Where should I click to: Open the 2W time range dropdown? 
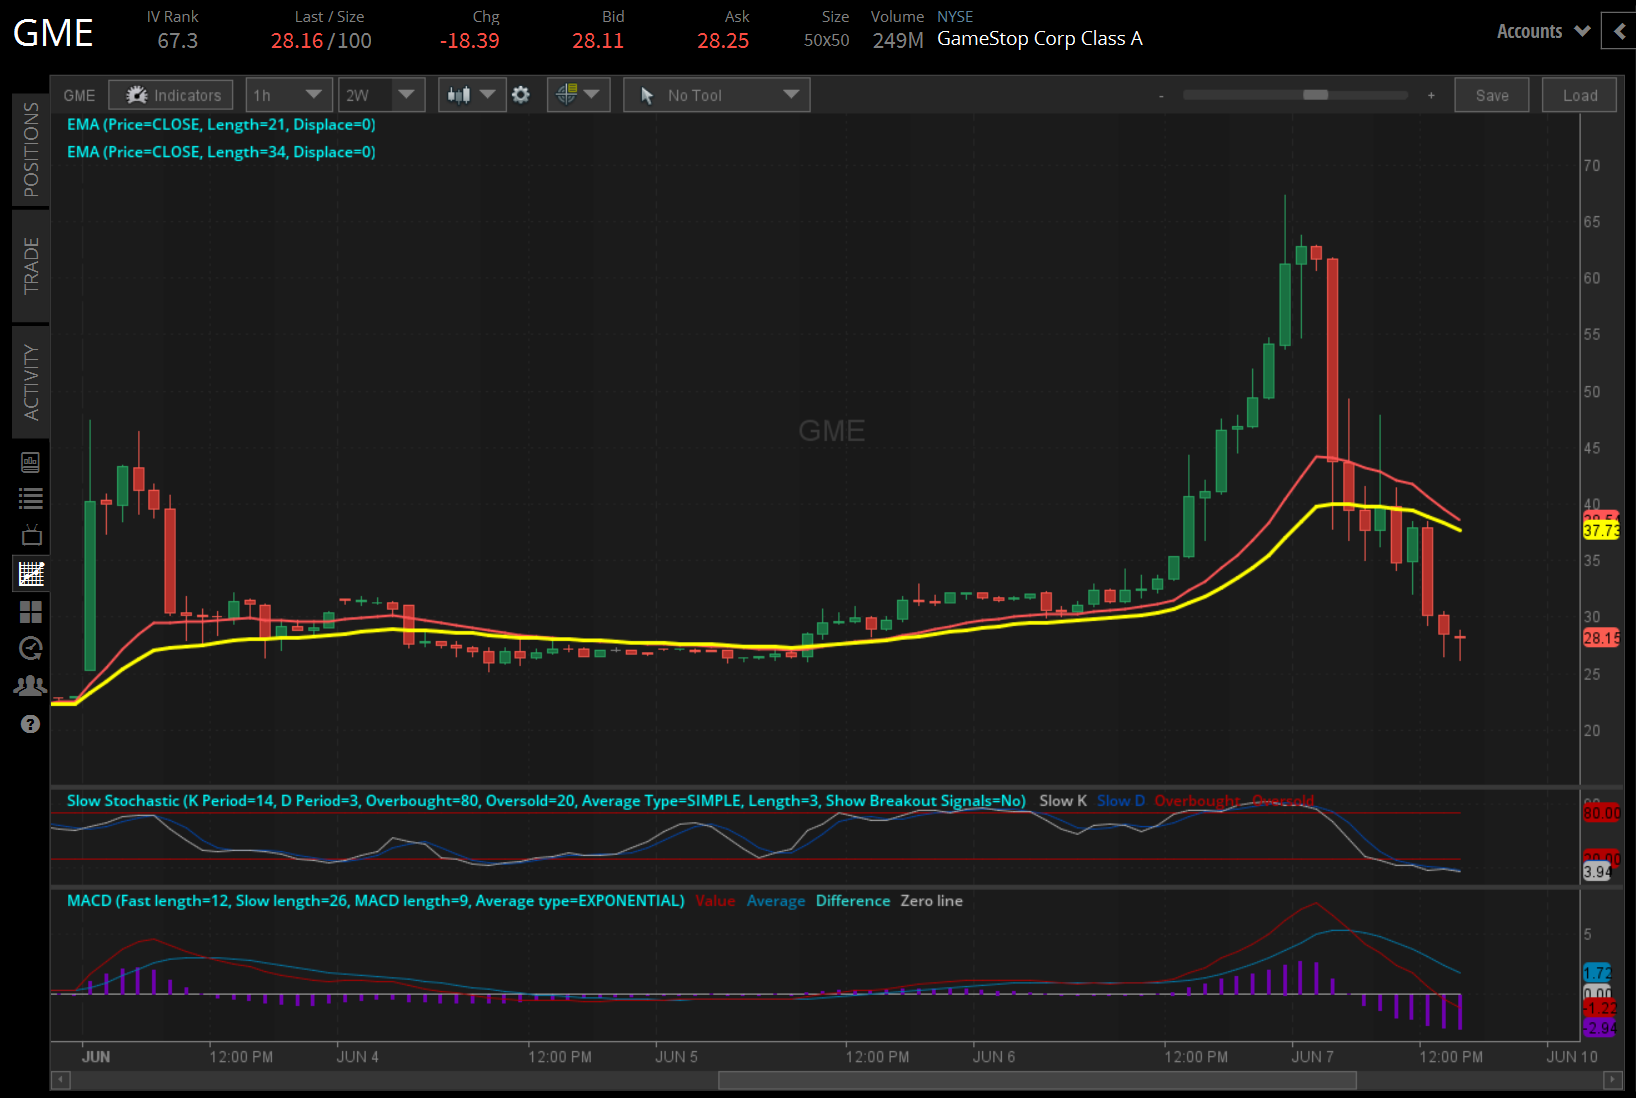(x=381, y=95)
